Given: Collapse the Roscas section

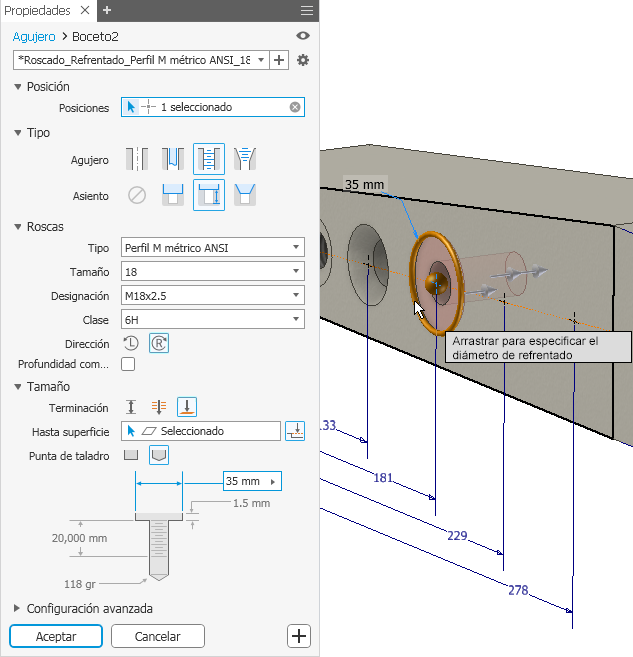Looking at the screenshot, I should click(18, 227).
